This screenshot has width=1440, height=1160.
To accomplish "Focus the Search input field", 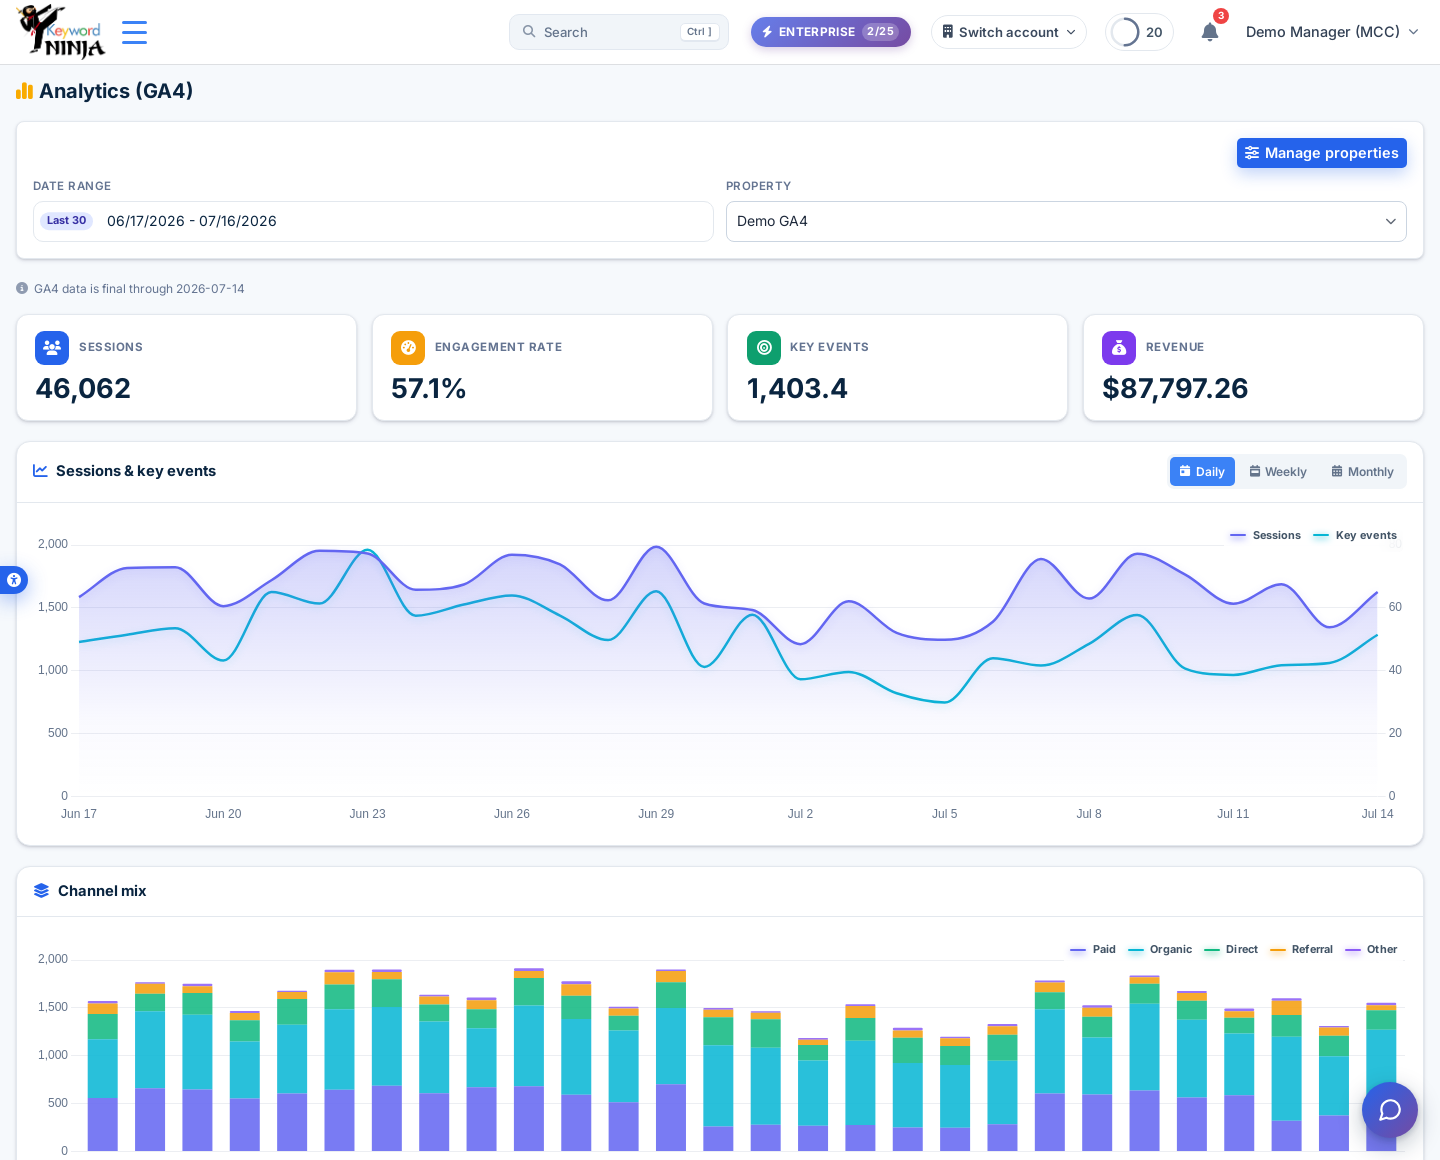I will (619, 32).
